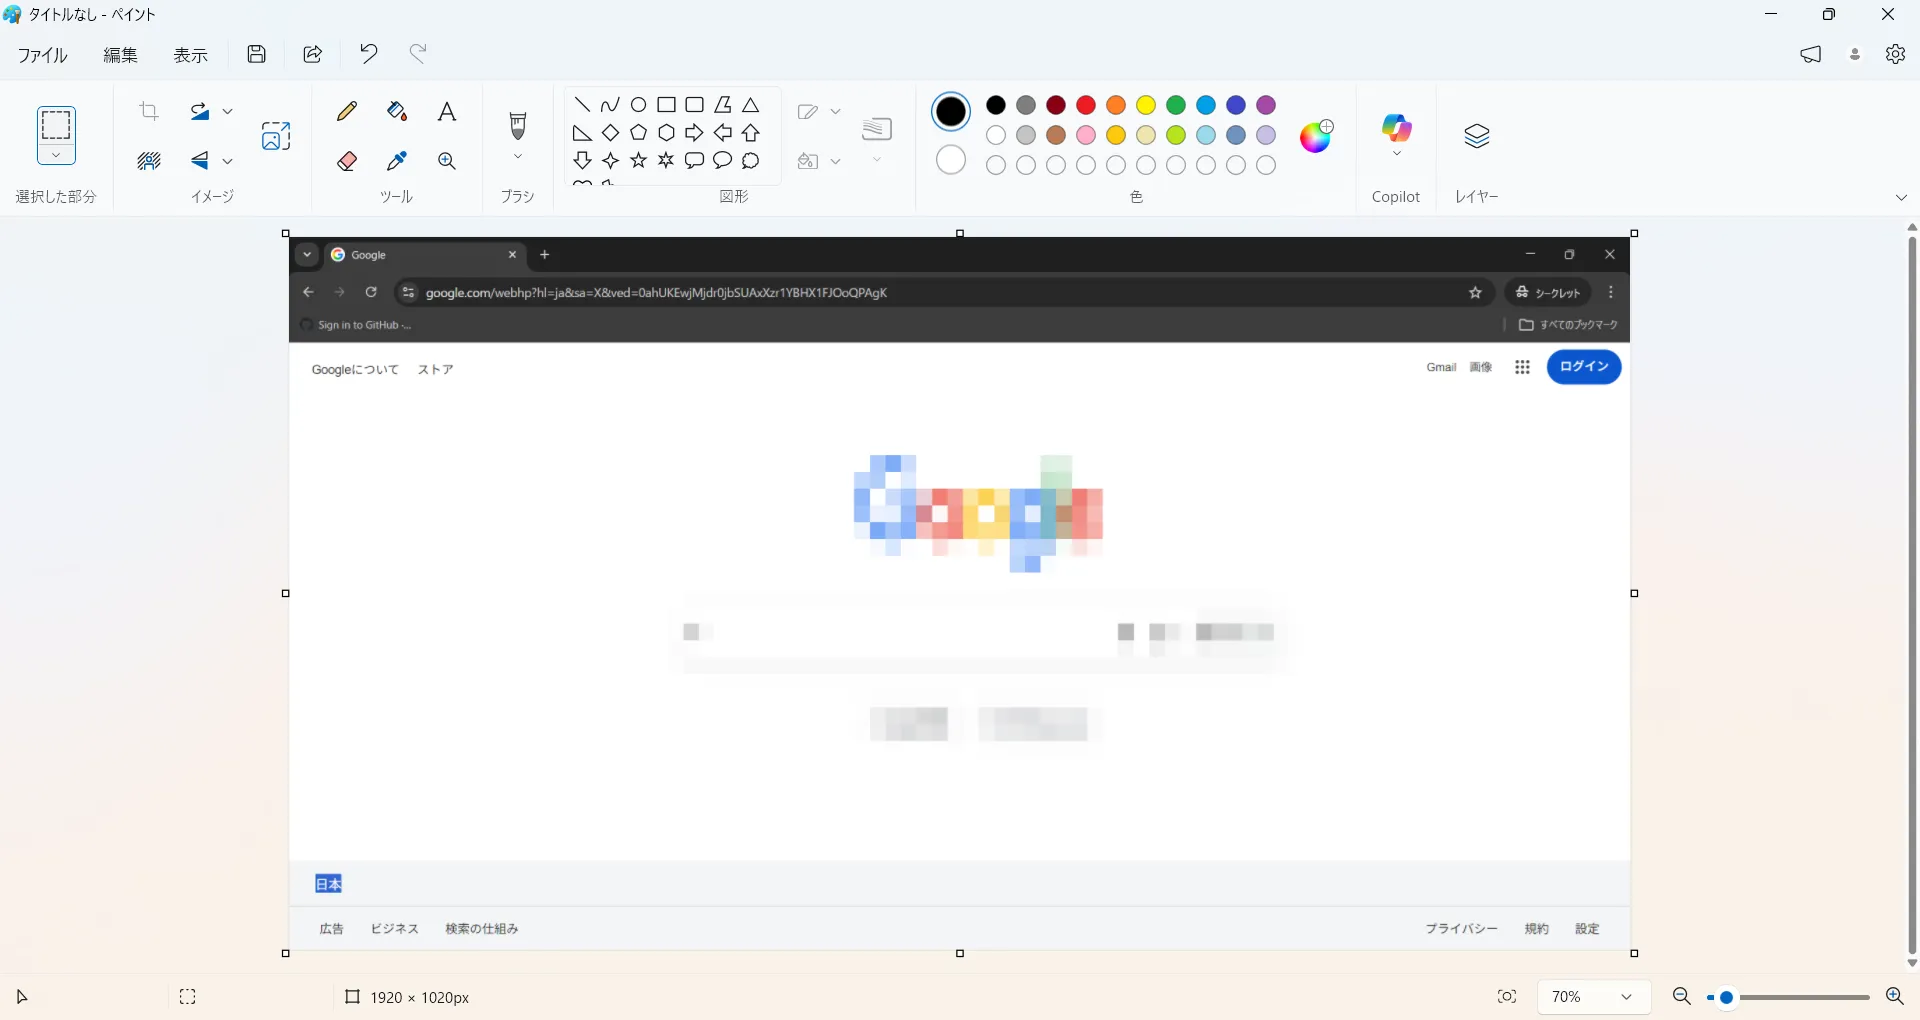Undo the last action

point(369,54)
